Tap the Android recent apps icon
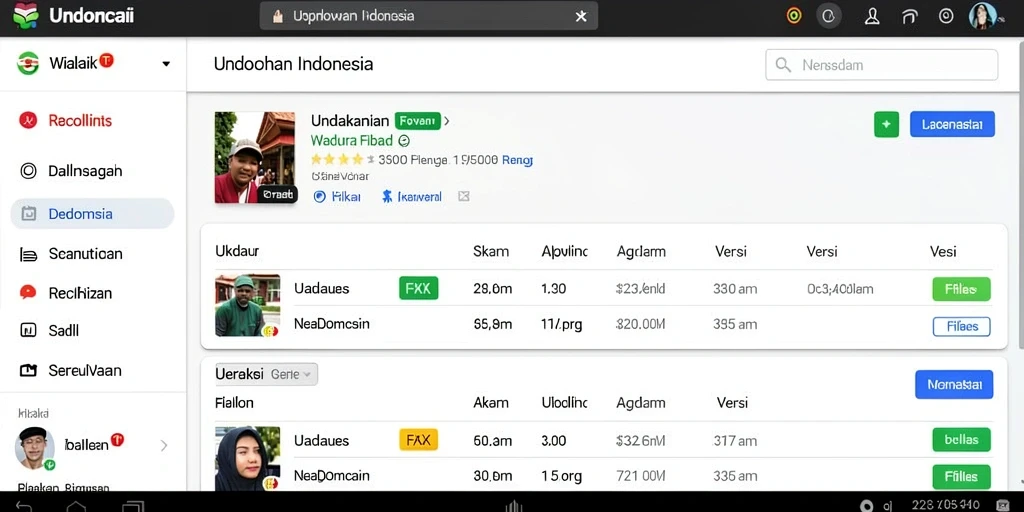Viewport: 1024px width, 512px height. pos(134,506)
